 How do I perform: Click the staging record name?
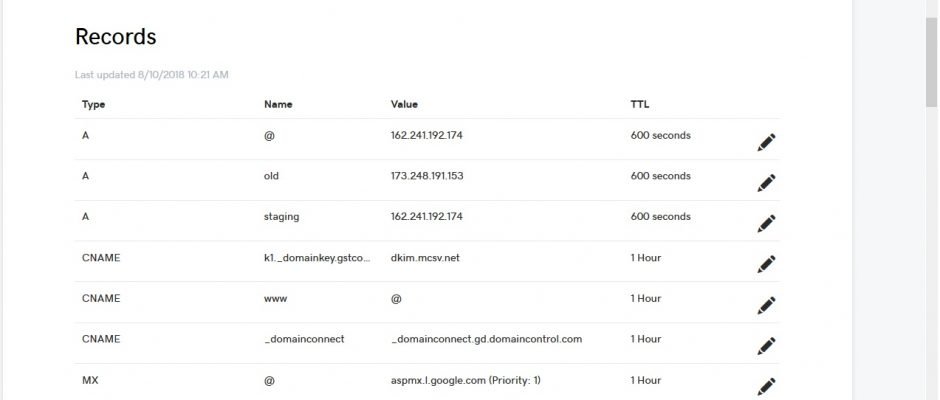pyautogui.click(x=281, y=217)
